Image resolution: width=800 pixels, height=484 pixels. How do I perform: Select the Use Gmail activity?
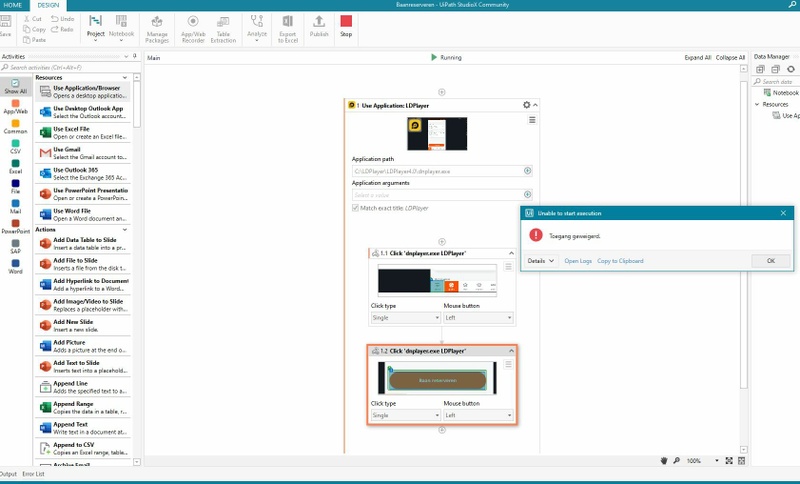(x=84, y=153)
